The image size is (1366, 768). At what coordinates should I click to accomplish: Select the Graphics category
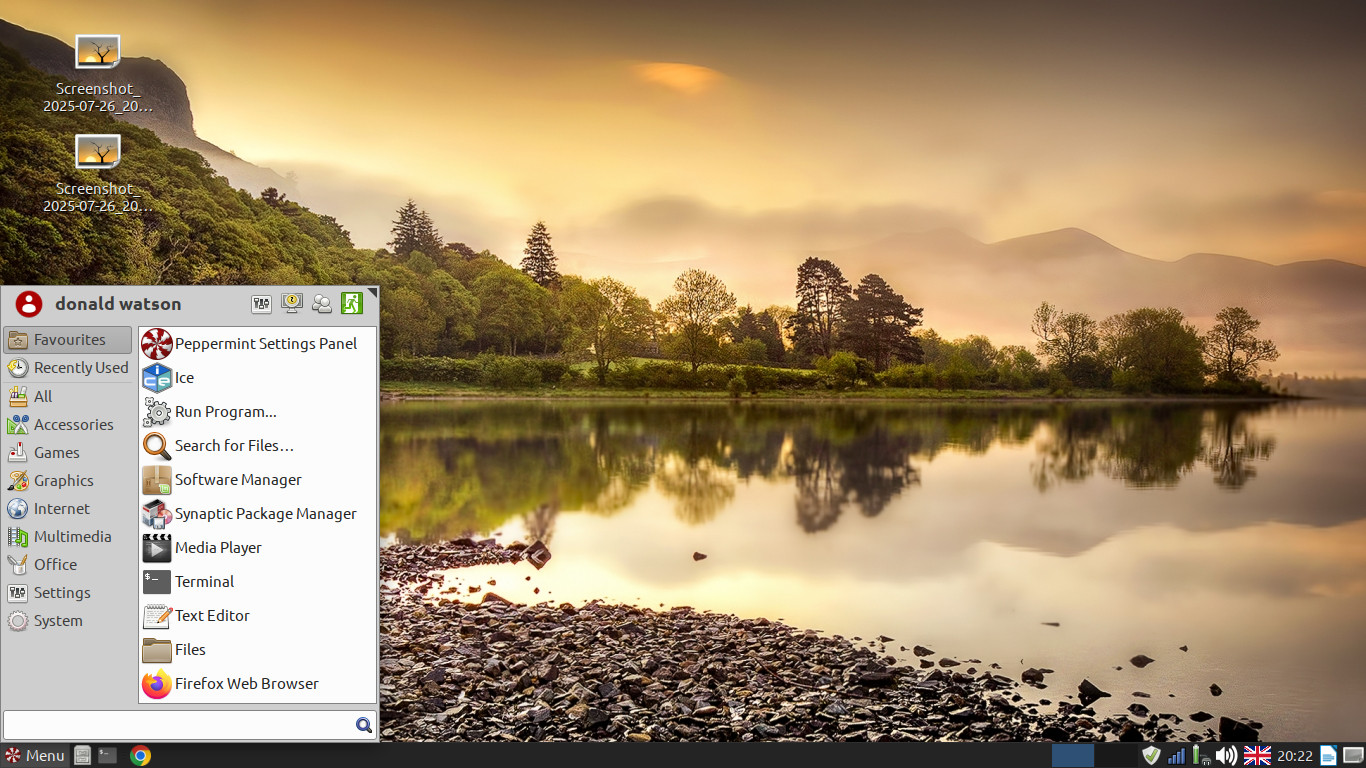coord(68,480)
